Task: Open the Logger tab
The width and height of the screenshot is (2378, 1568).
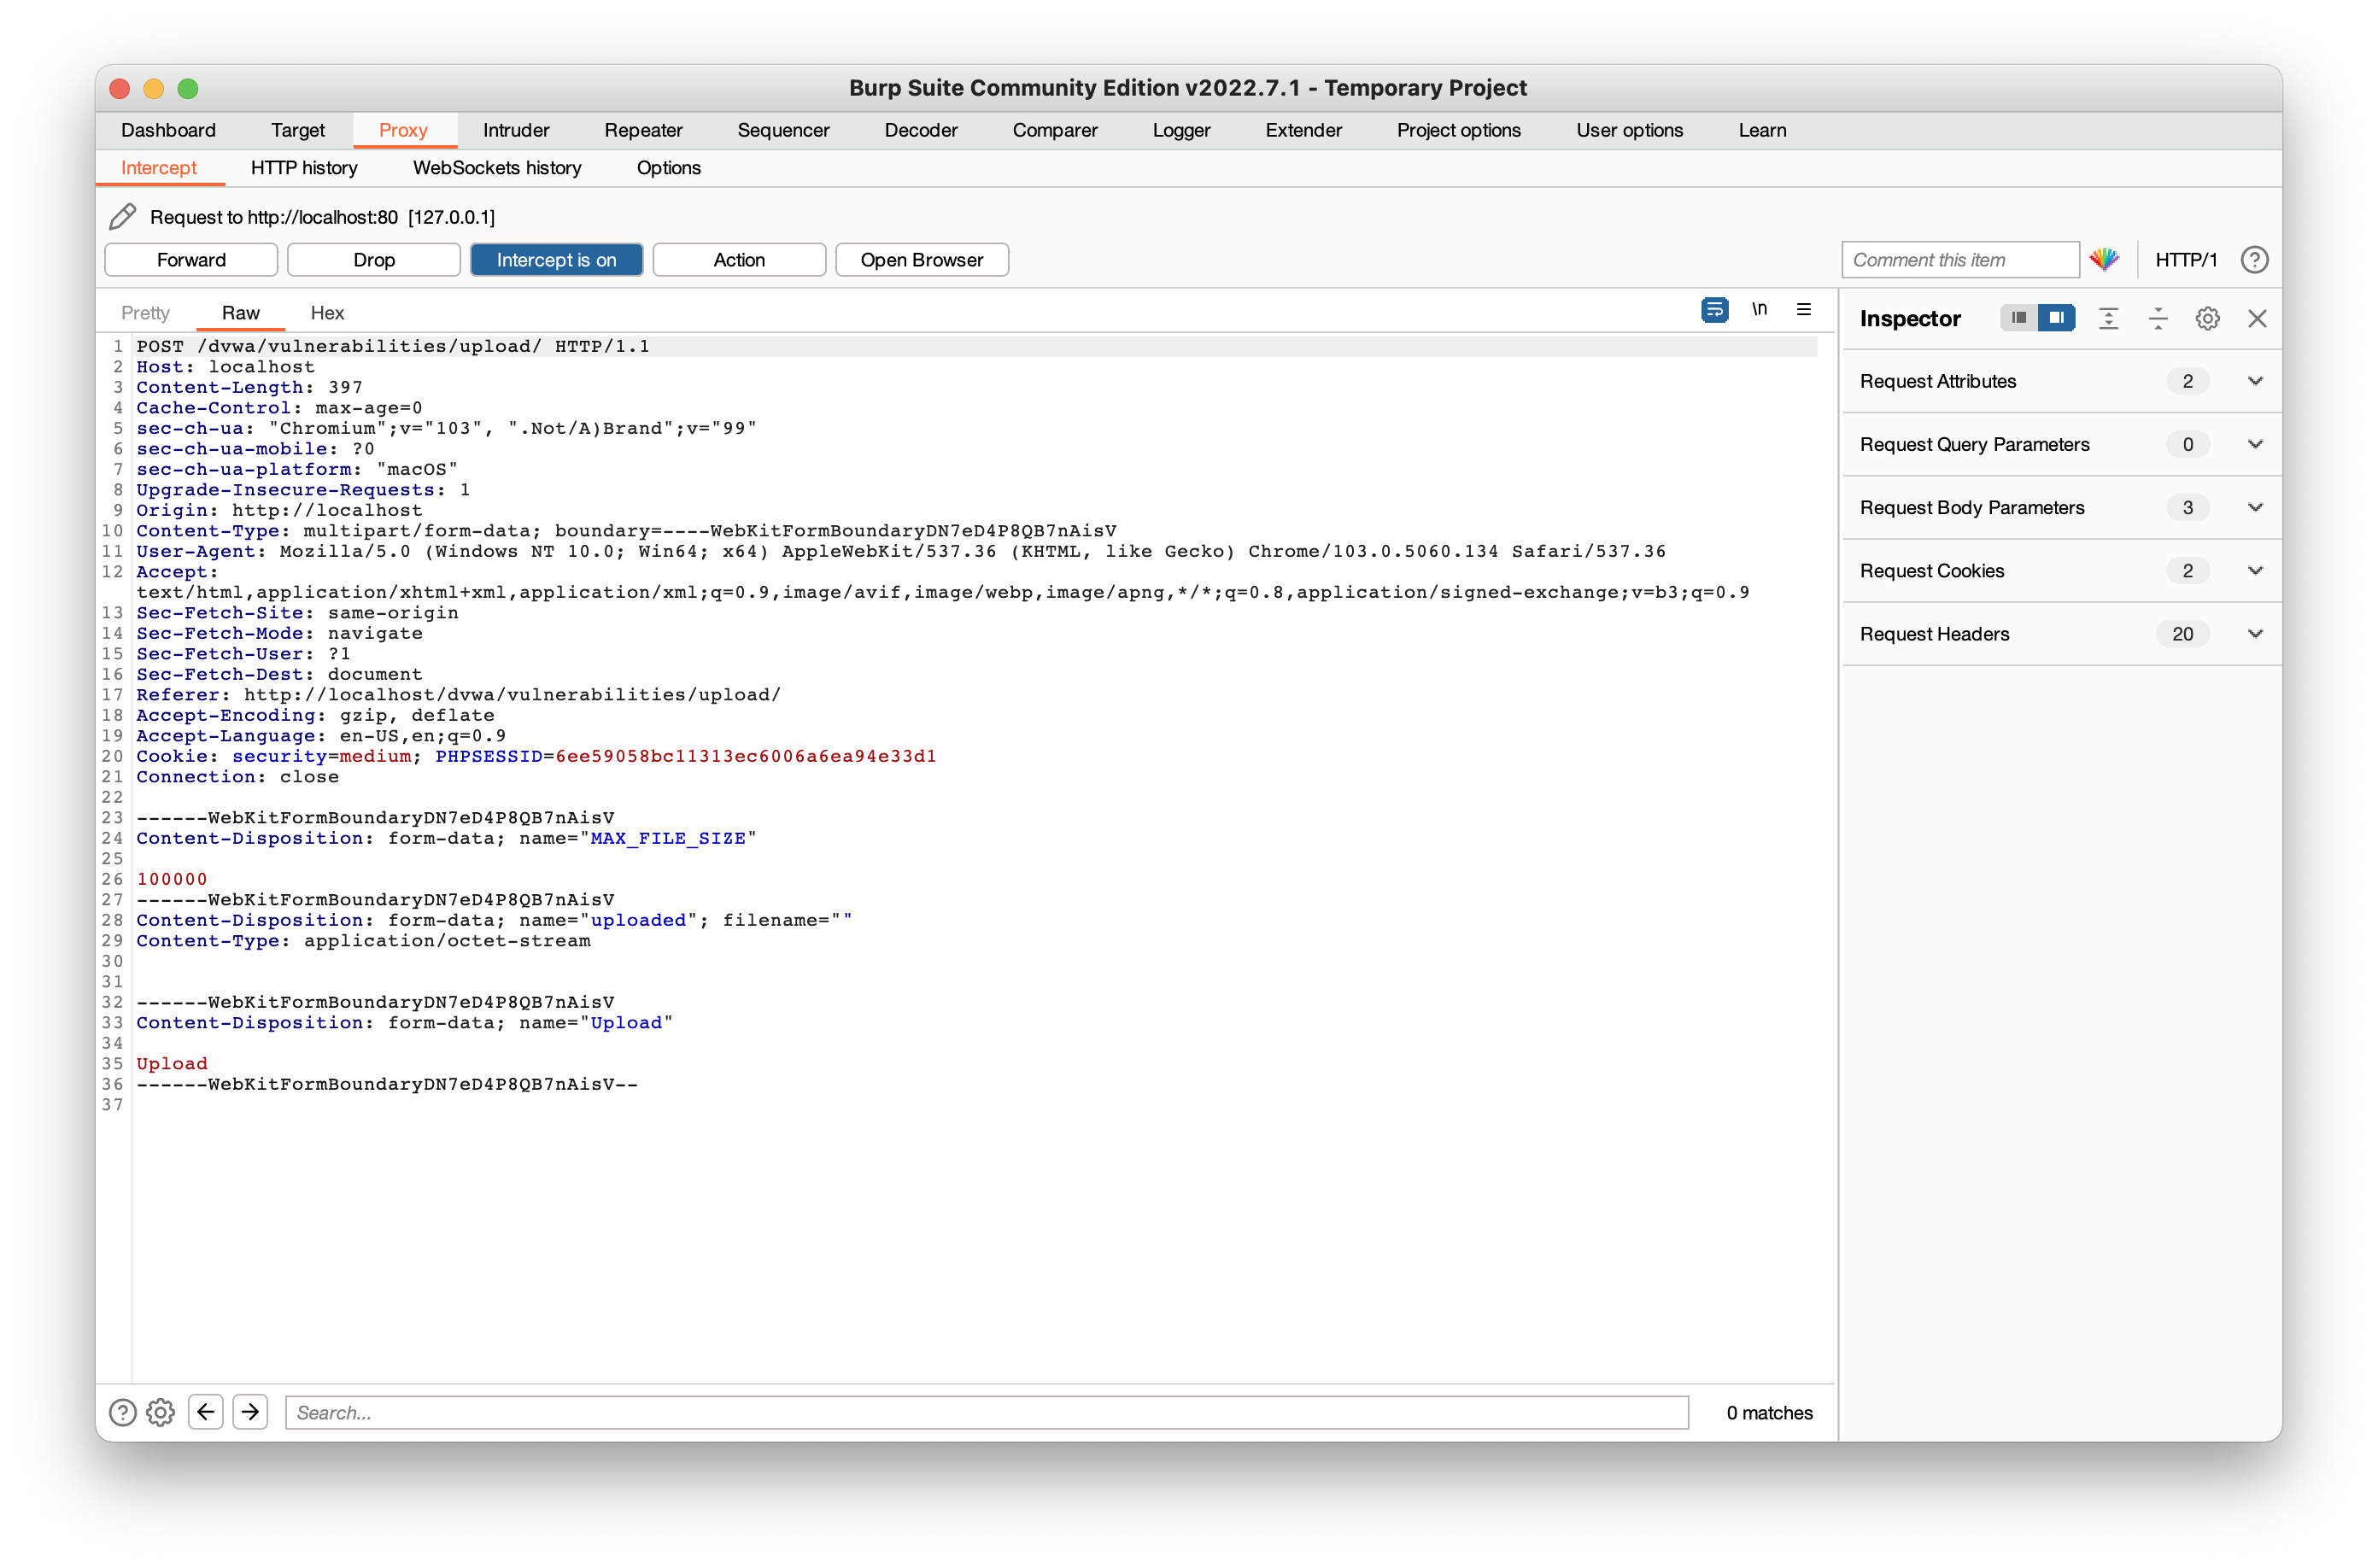Action: click(1181, 130)
